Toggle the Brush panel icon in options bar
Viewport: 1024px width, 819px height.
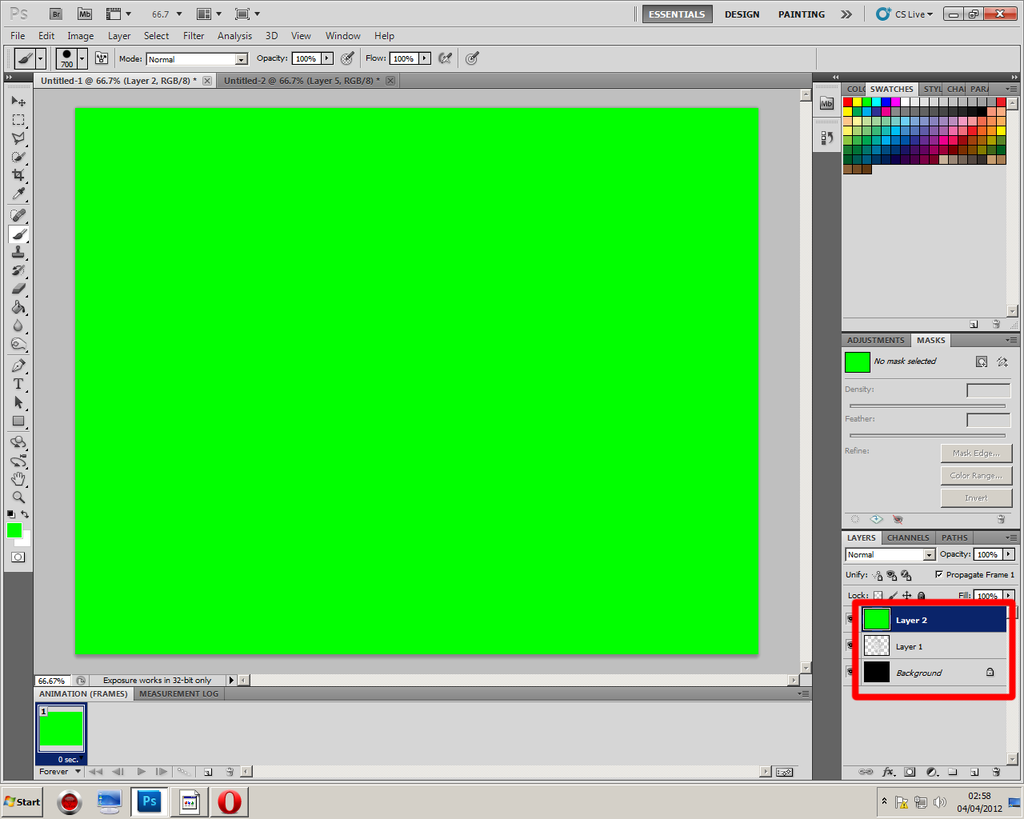(101, 59)
